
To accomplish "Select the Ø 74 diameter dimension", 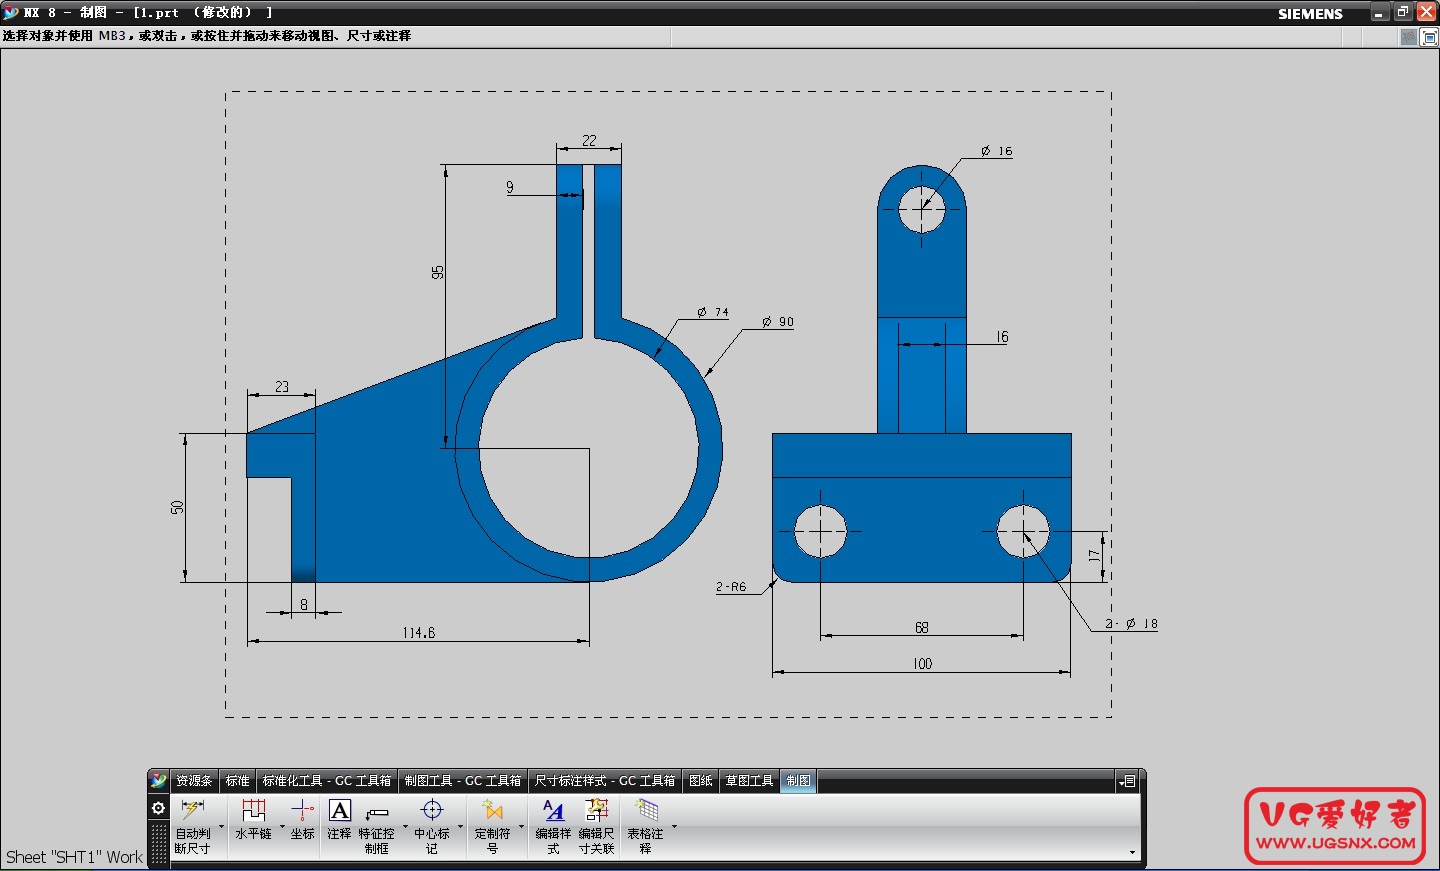I will [x=713, y=312].
